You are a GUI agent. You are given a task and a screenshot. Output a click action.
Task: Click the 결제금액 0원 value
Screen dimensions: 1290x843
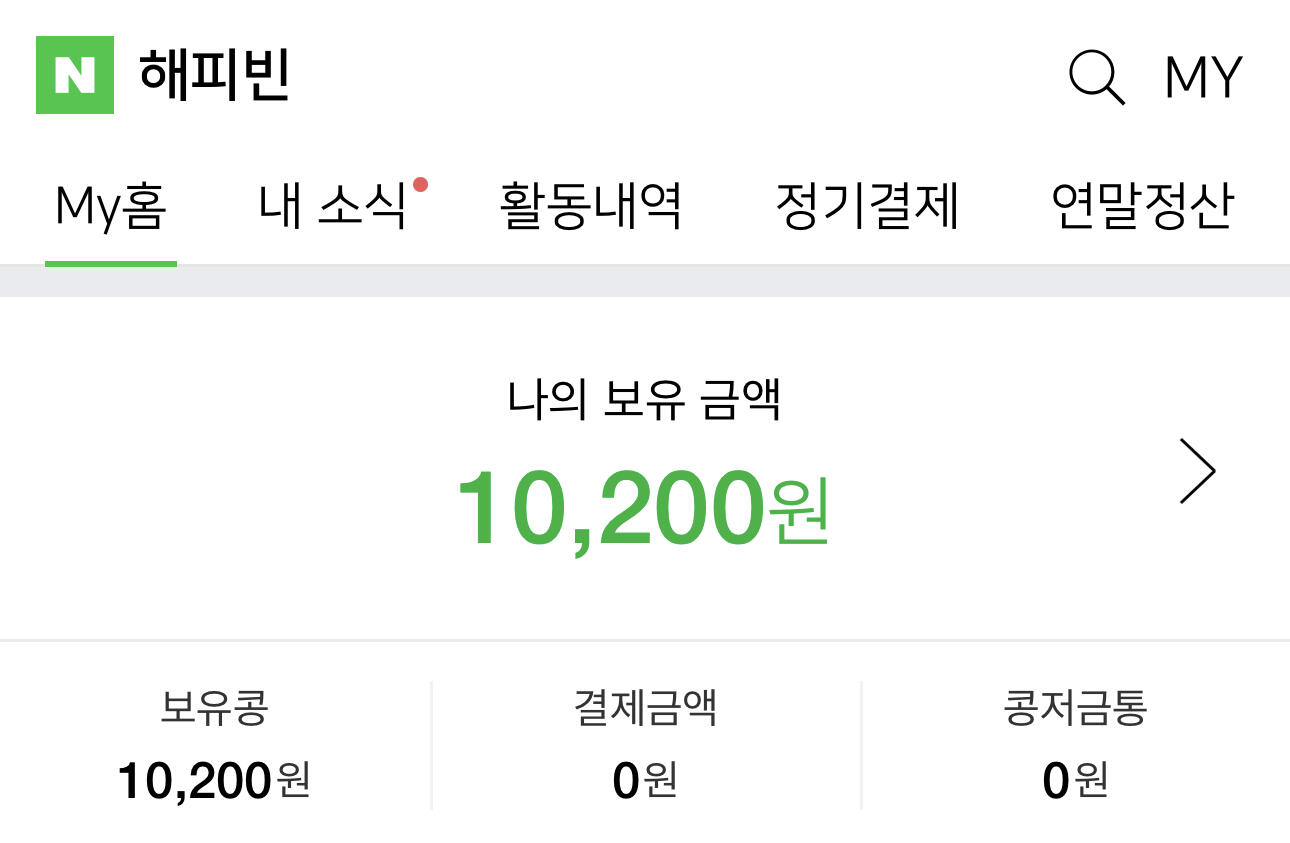click(x=645, y=780)
